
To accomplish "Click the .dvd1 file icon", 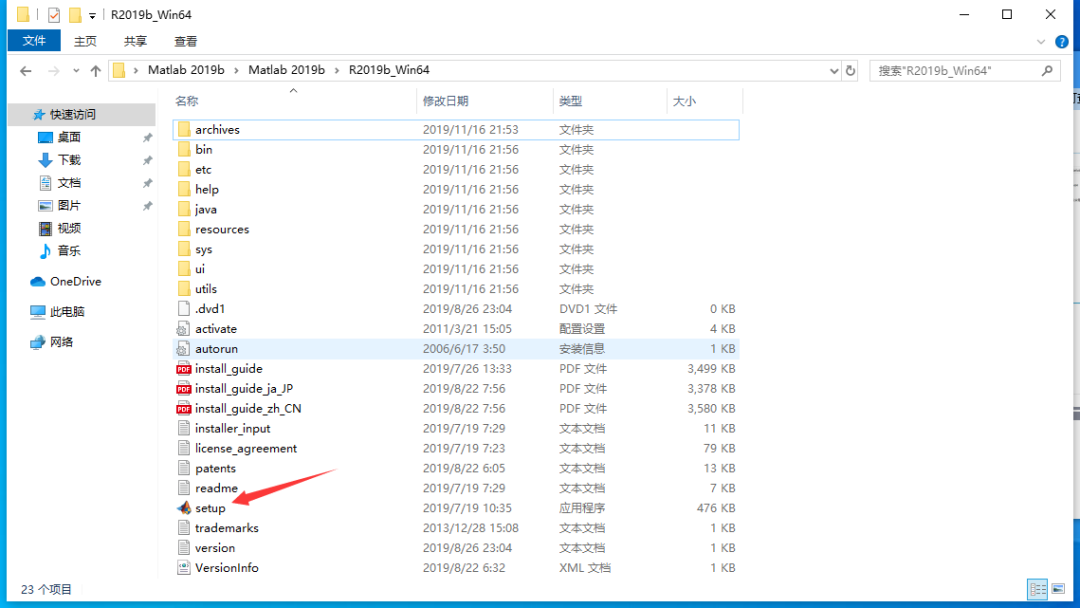I will click(x=183, y=309).
